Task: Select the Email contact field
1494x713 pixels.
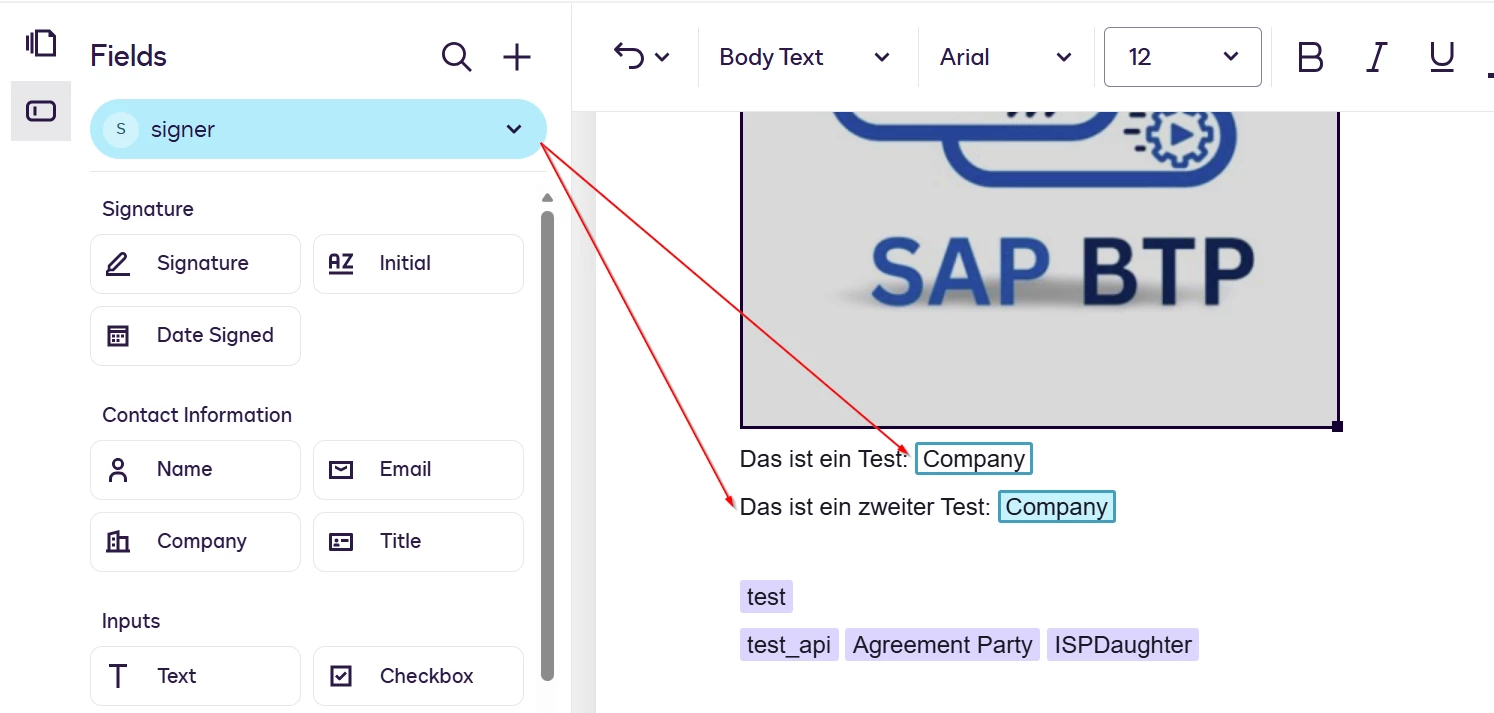Action: tap(418, 470)
